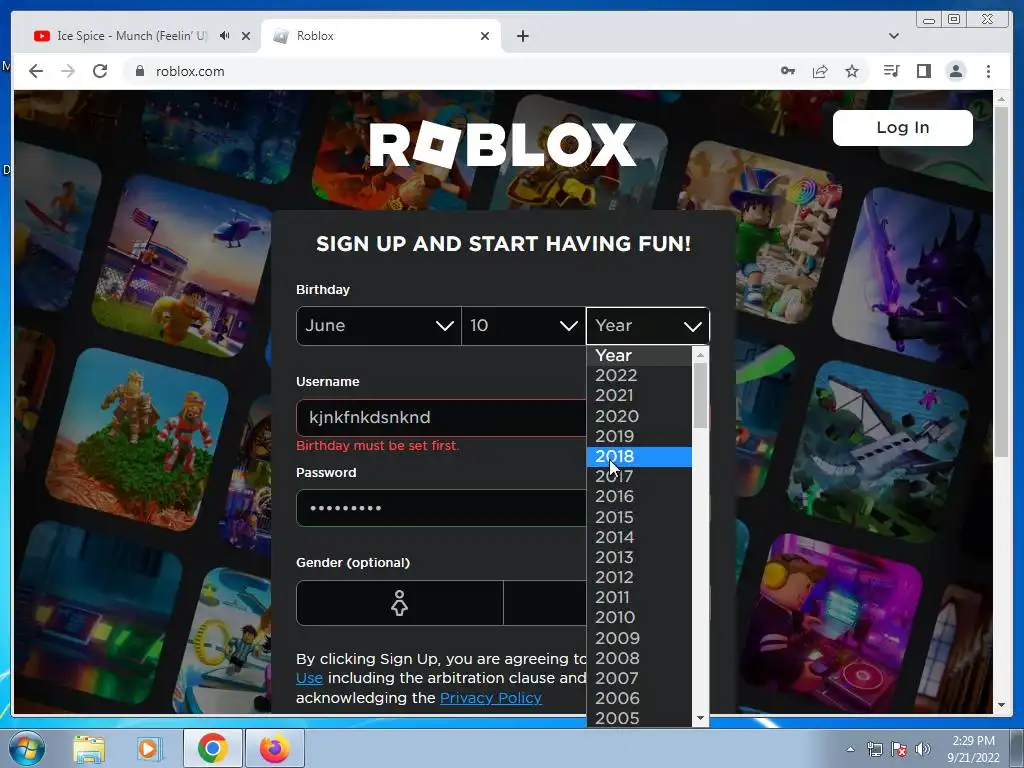Open the Privacy Policy link
The height and width of the screenshot is (768, 1024).
(x=490, y=698)
